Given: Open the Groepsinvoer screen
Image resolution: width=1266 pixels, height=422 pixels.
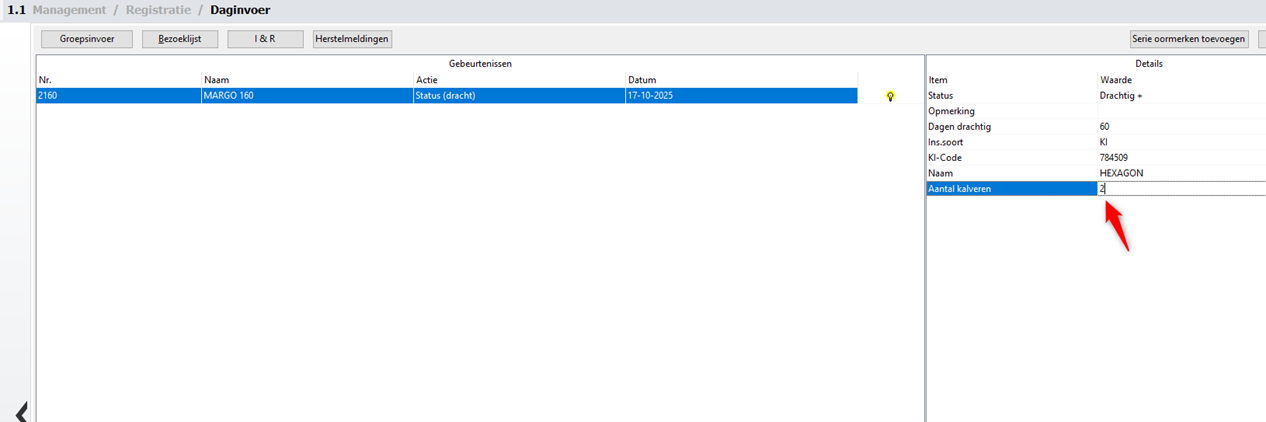Looking at the screenshot, I should coord(87,39).
